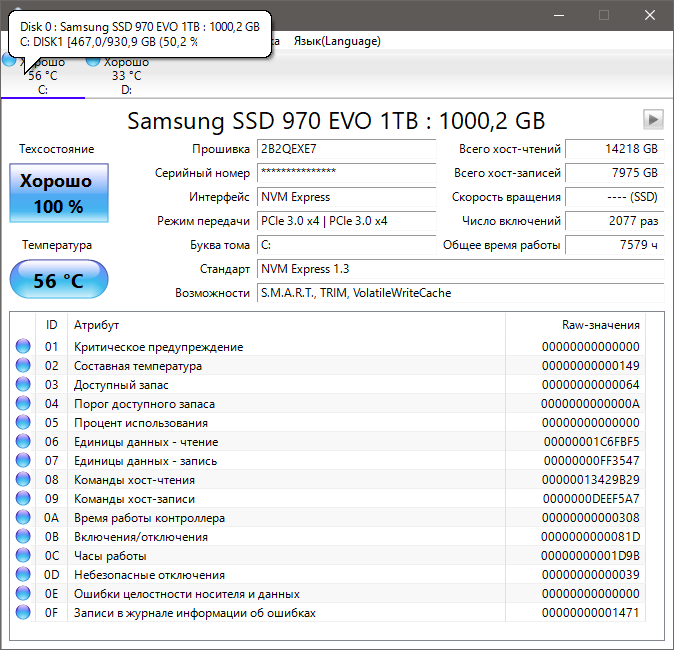674x650 pixels.
Task: Click the PCIe 3.0 x4 transfer mode field
Action: pyautogui.click(x=346, y=221)
